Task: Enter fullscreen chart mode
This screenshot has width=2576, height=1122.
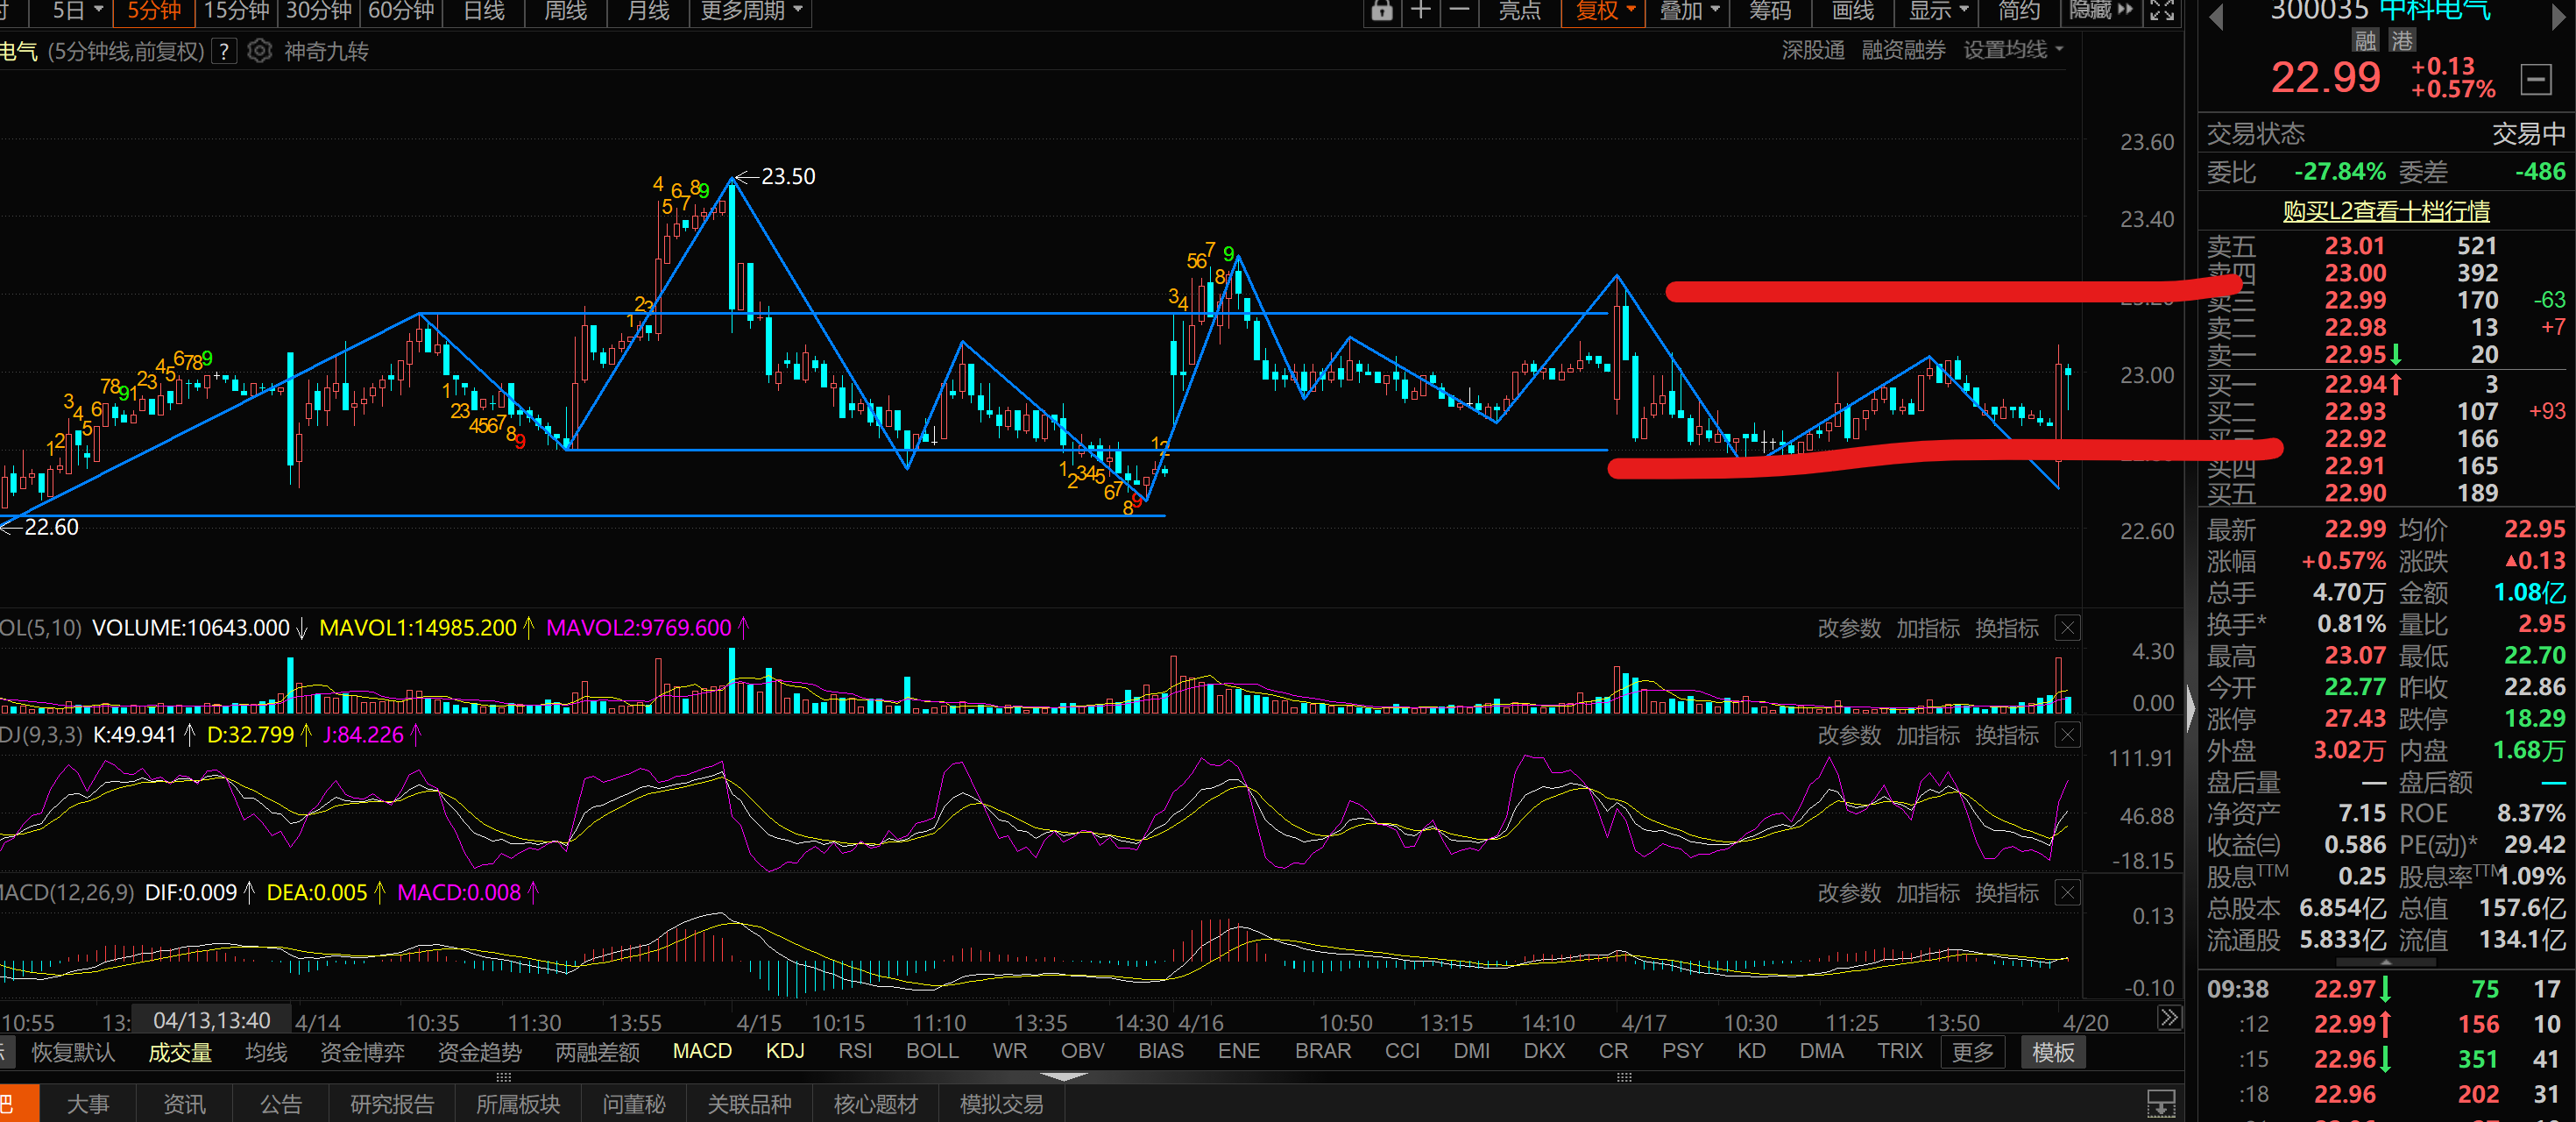Action: pyautogui.click(x=2162, y=11)
